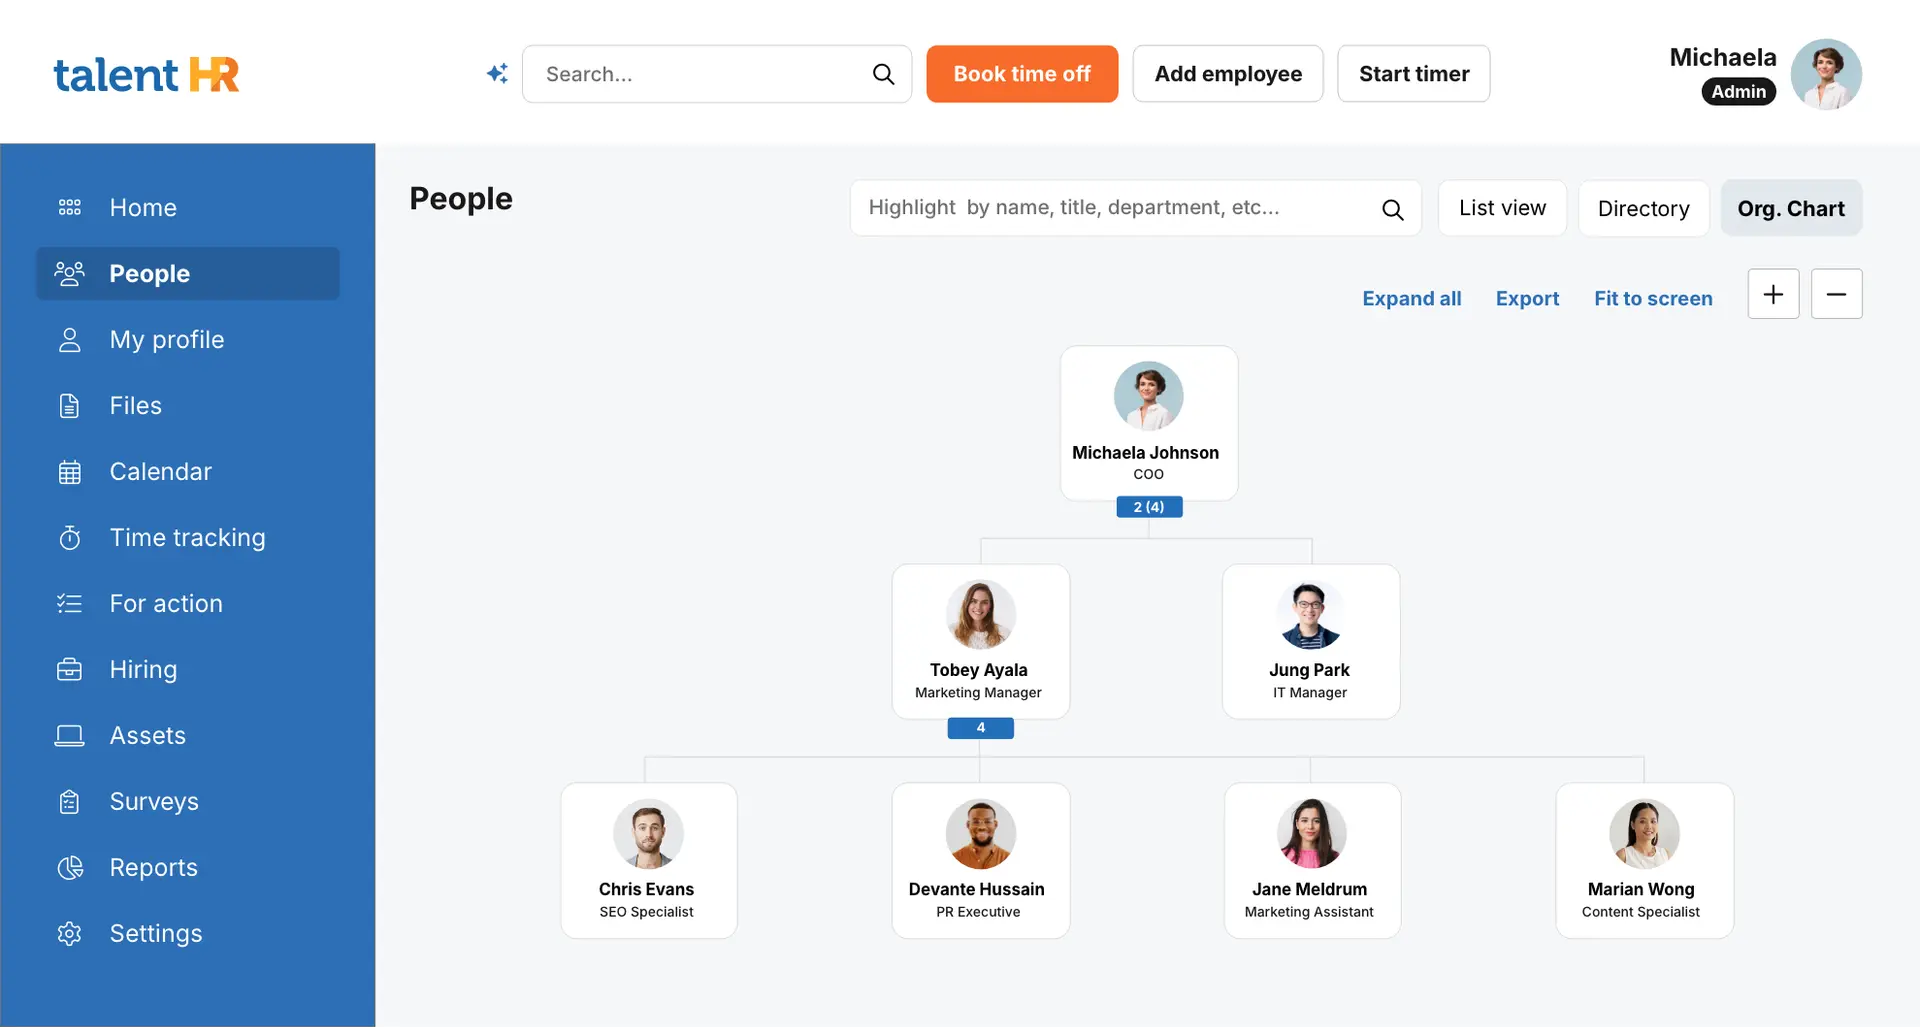Screen dimensions: 1920x1027
Task: Zoom out the org chart with minus
Action: [x=1836, y=294]
